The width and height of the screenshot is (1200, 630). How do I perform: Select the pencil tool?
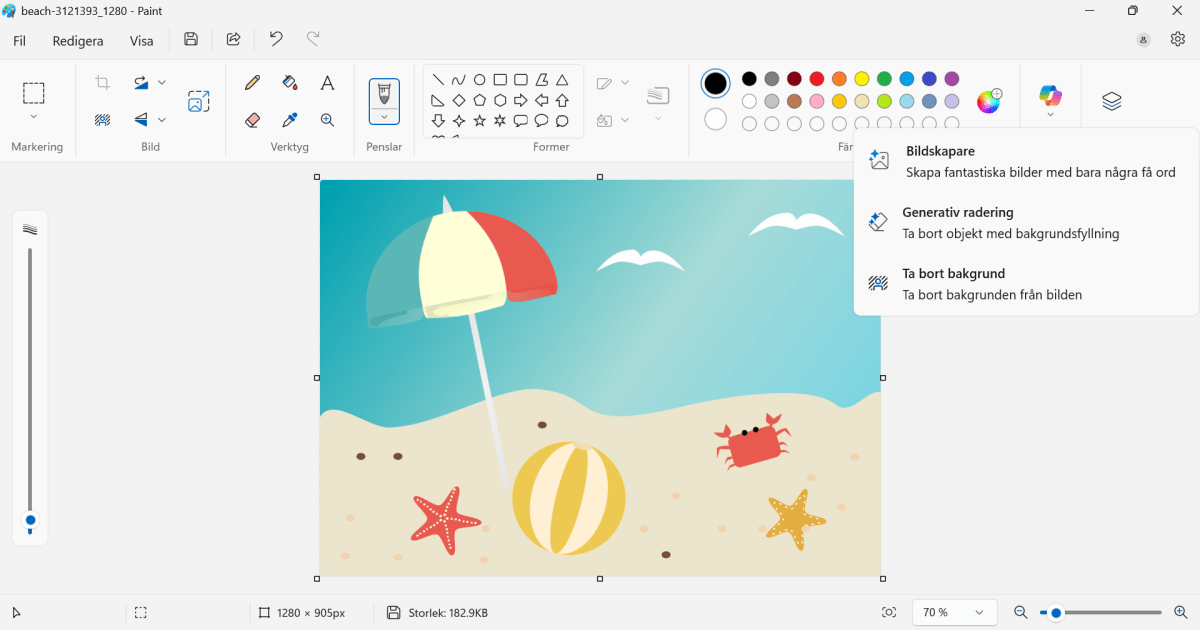pos(252,82)
